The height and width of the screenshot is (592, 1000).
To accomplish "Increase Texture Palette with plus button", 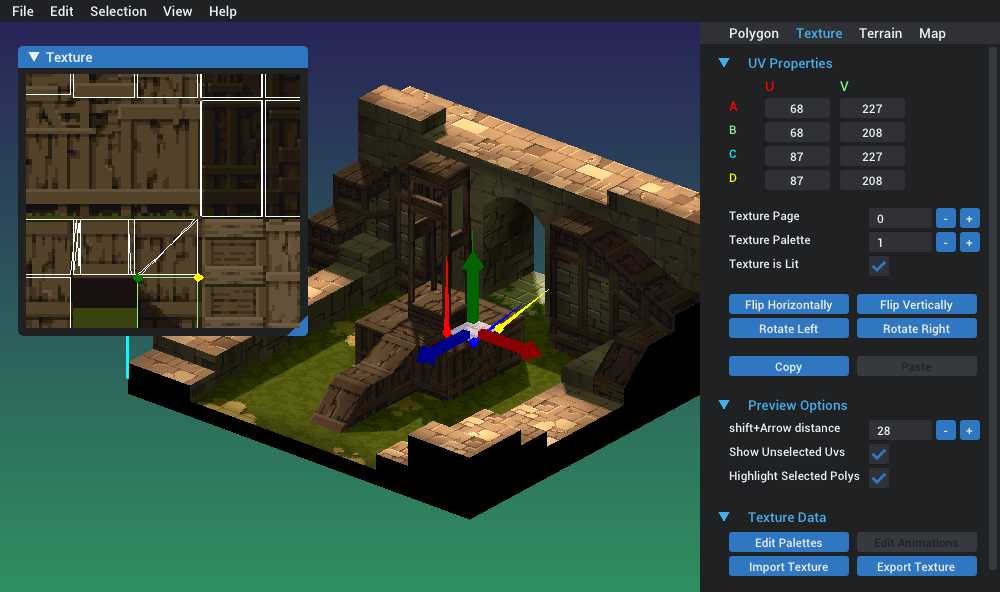I will point(969,242).
